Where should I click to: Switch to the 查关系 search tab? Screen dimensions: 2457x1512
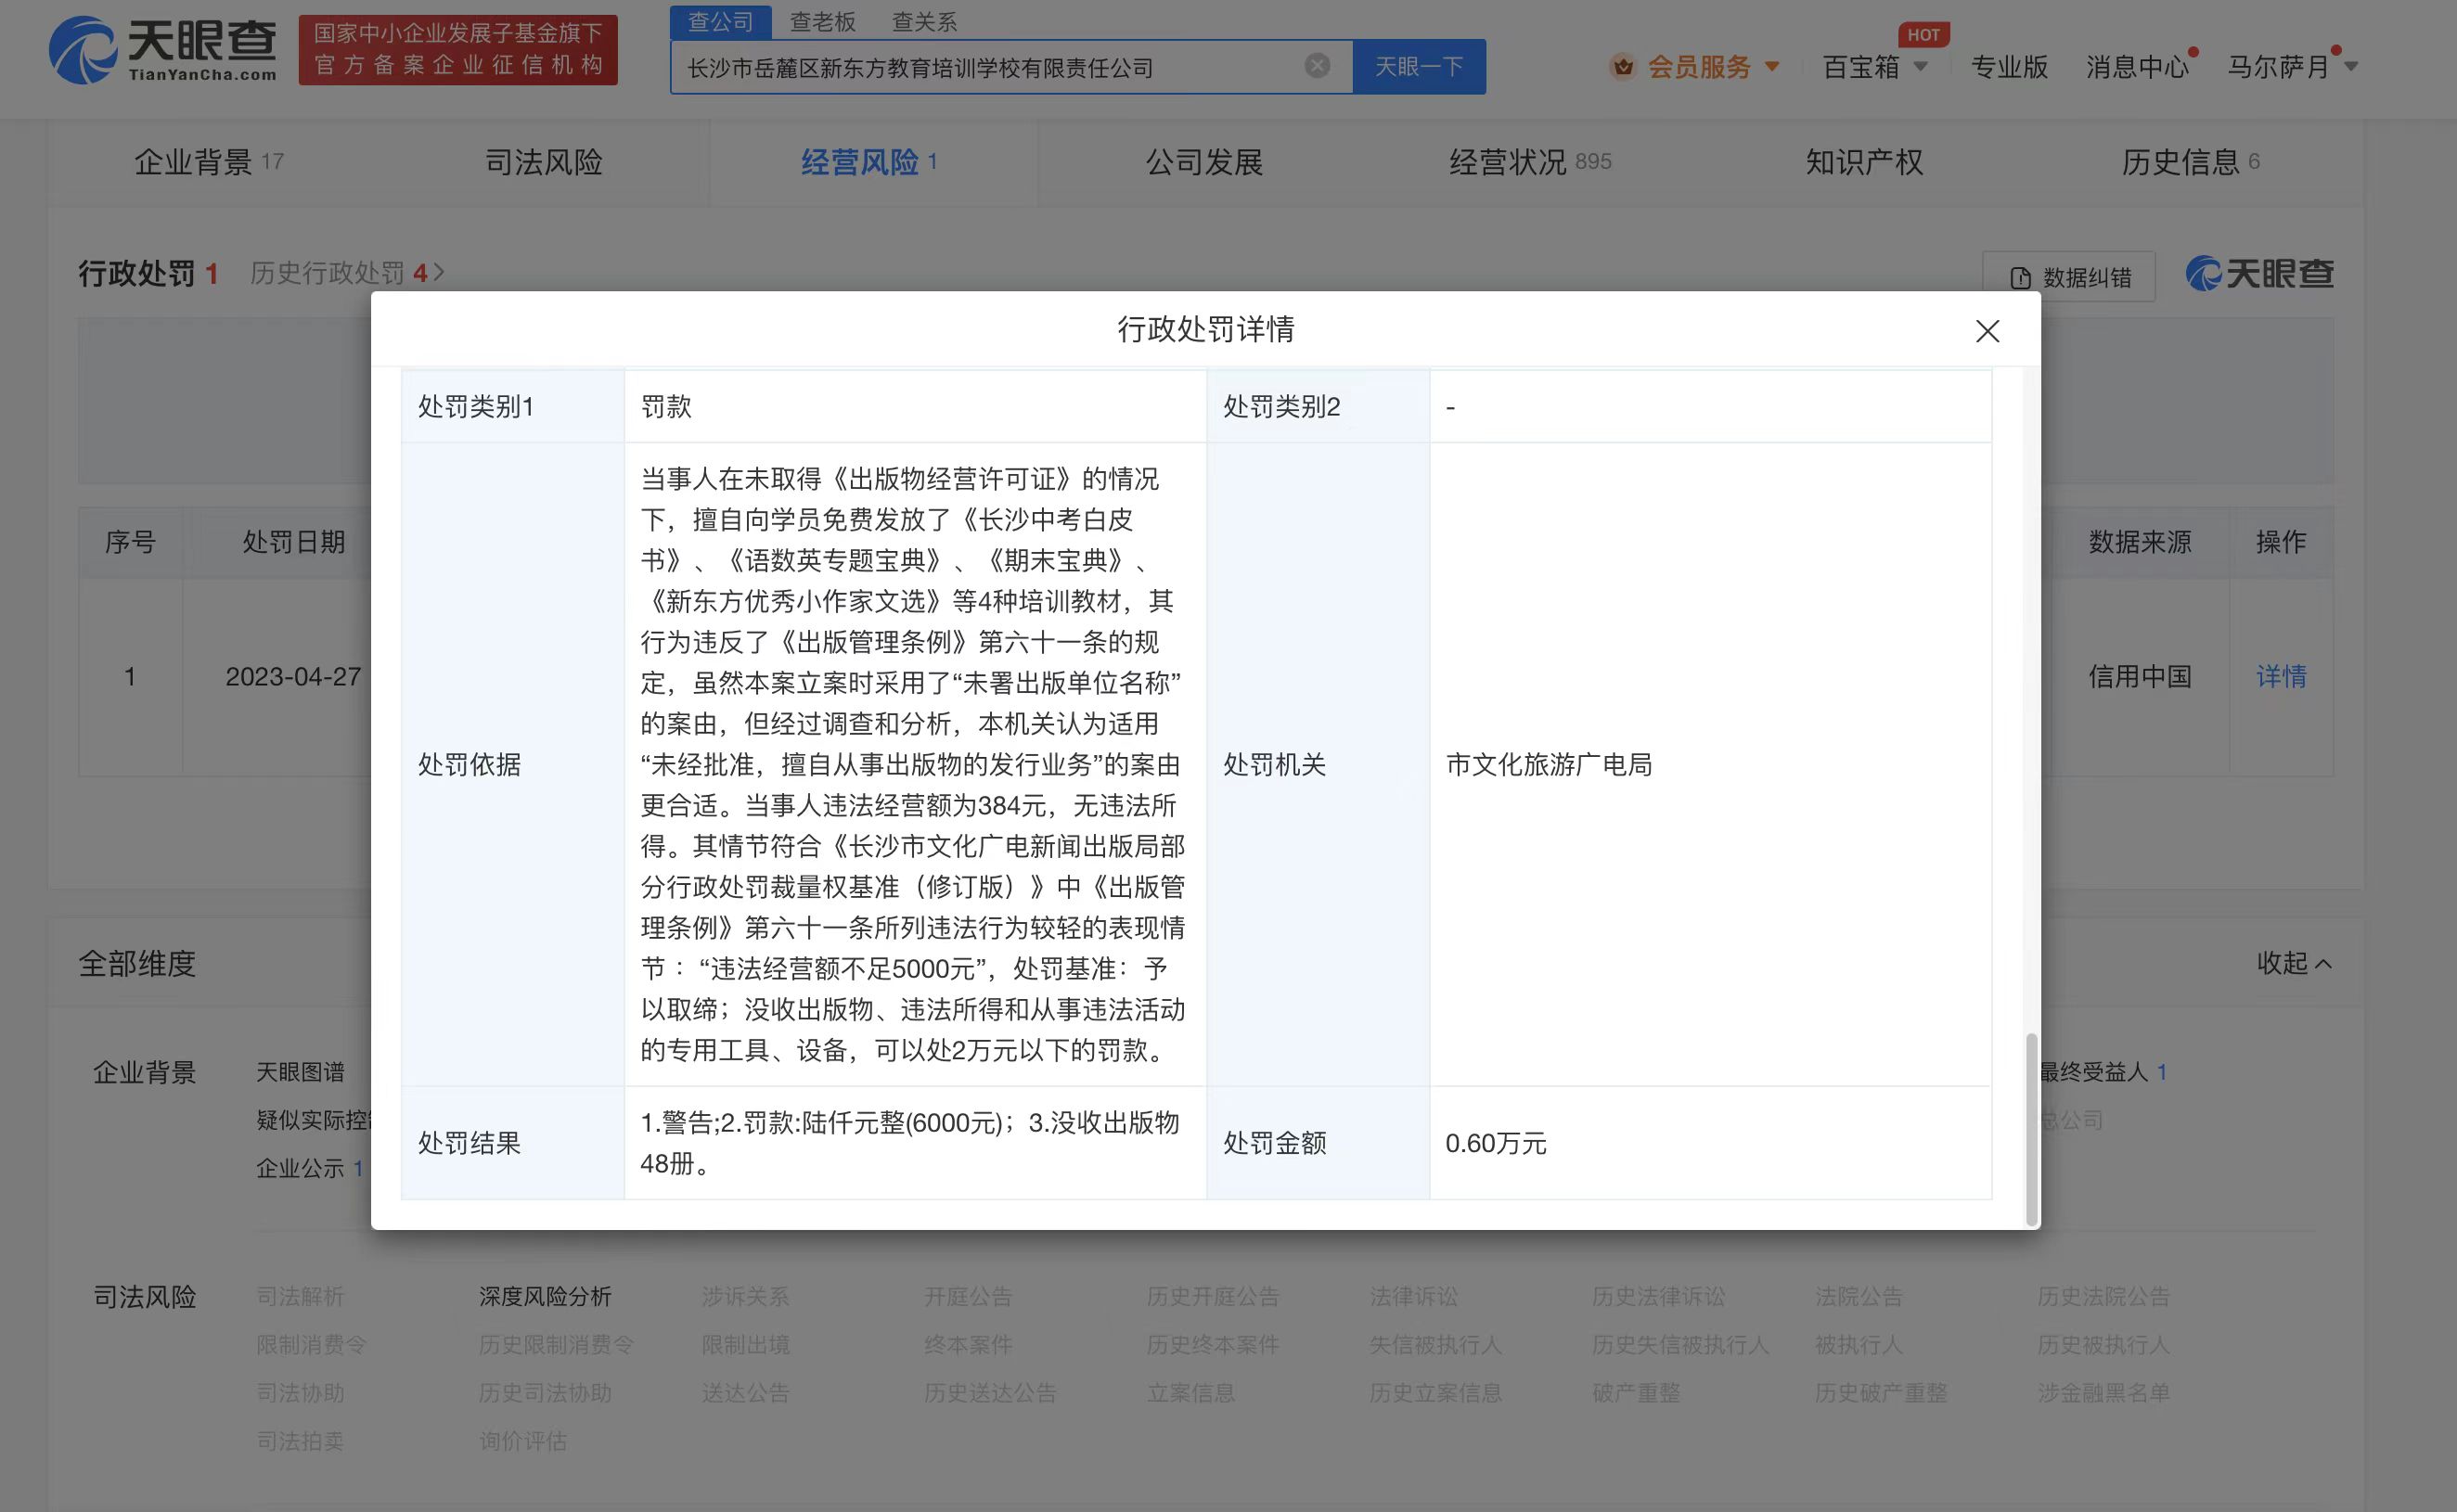click(924, 21)
